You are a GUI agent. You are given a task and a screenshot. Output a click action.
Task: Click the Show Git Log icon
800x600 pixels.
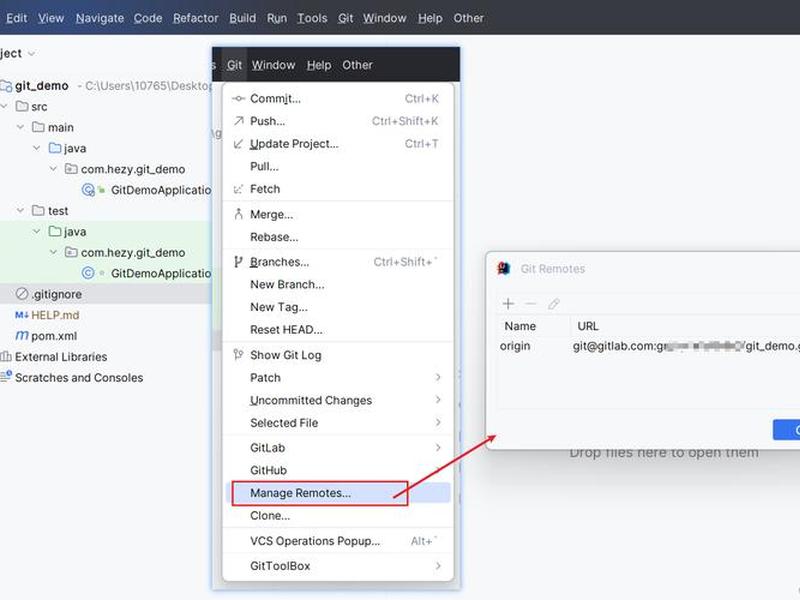tap(238, 355)
